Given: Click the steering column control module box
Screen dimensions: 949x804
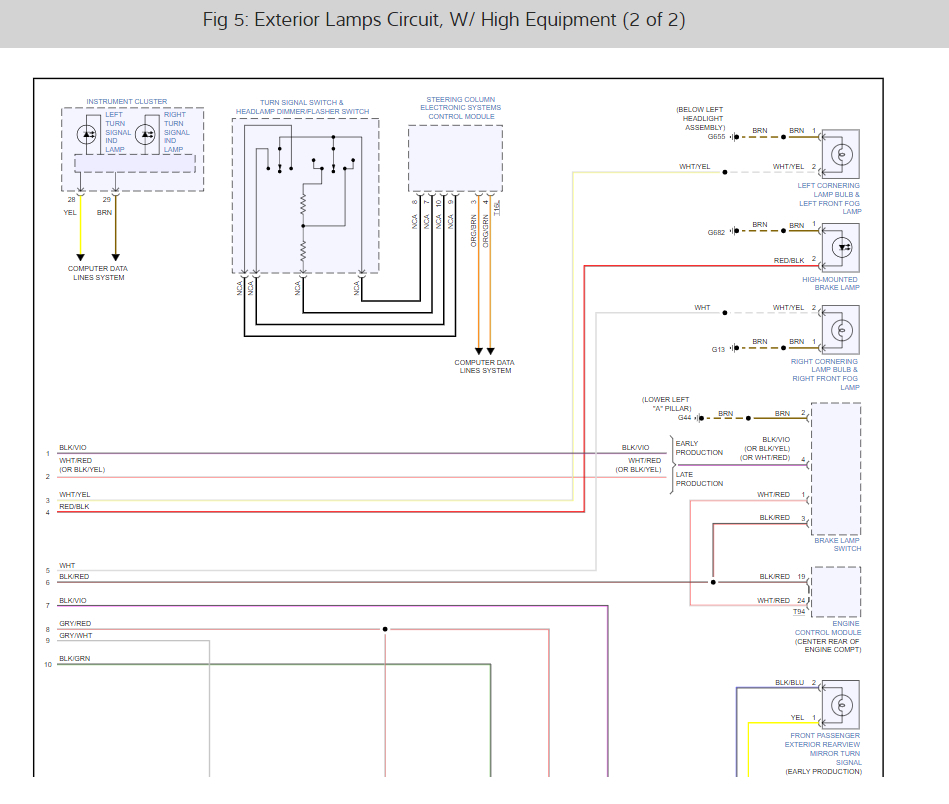Looking at the screenshot, I should click(x=455, y=158).
